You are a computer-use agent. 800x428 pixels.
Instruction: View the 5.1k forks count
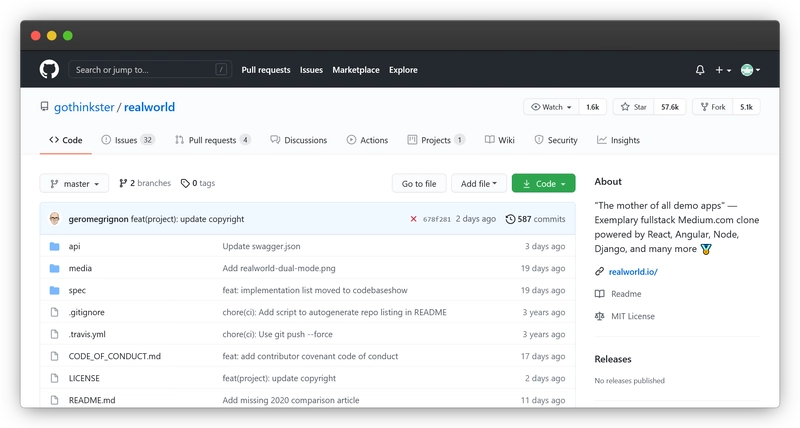click(x=746, y=107)
